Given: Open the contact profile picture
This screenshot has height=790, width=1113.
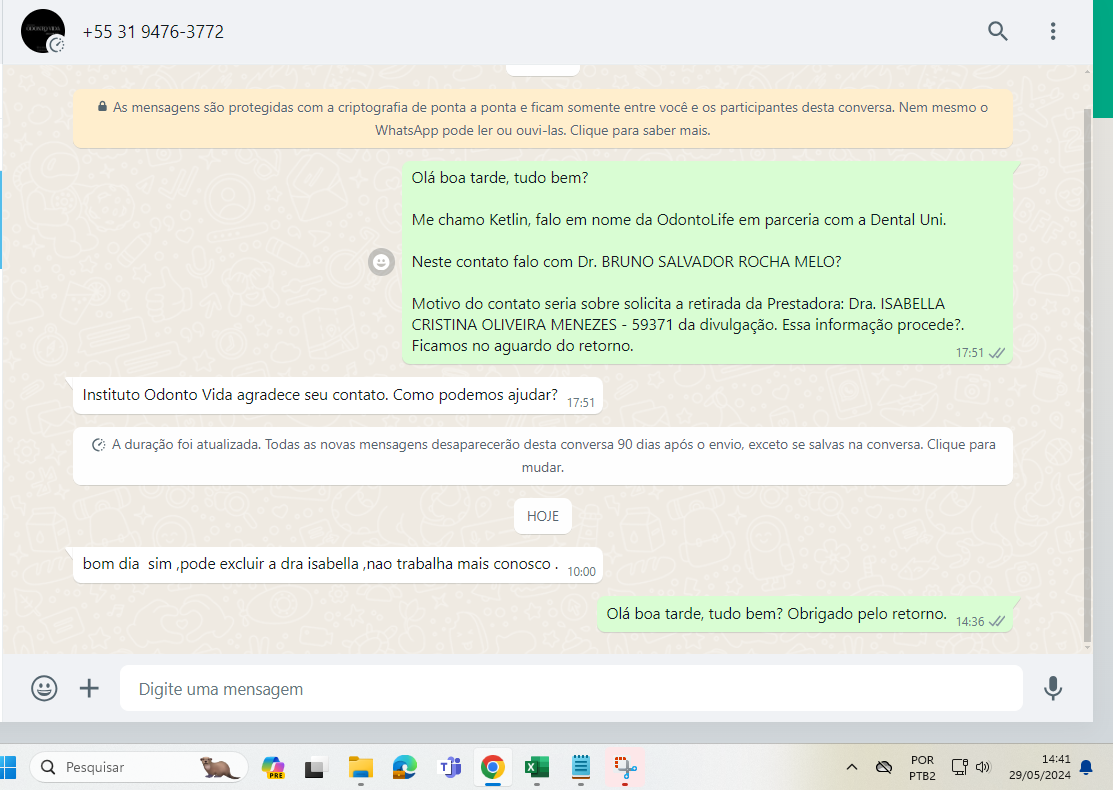Looking at the screenshot, I should [43, 31].
